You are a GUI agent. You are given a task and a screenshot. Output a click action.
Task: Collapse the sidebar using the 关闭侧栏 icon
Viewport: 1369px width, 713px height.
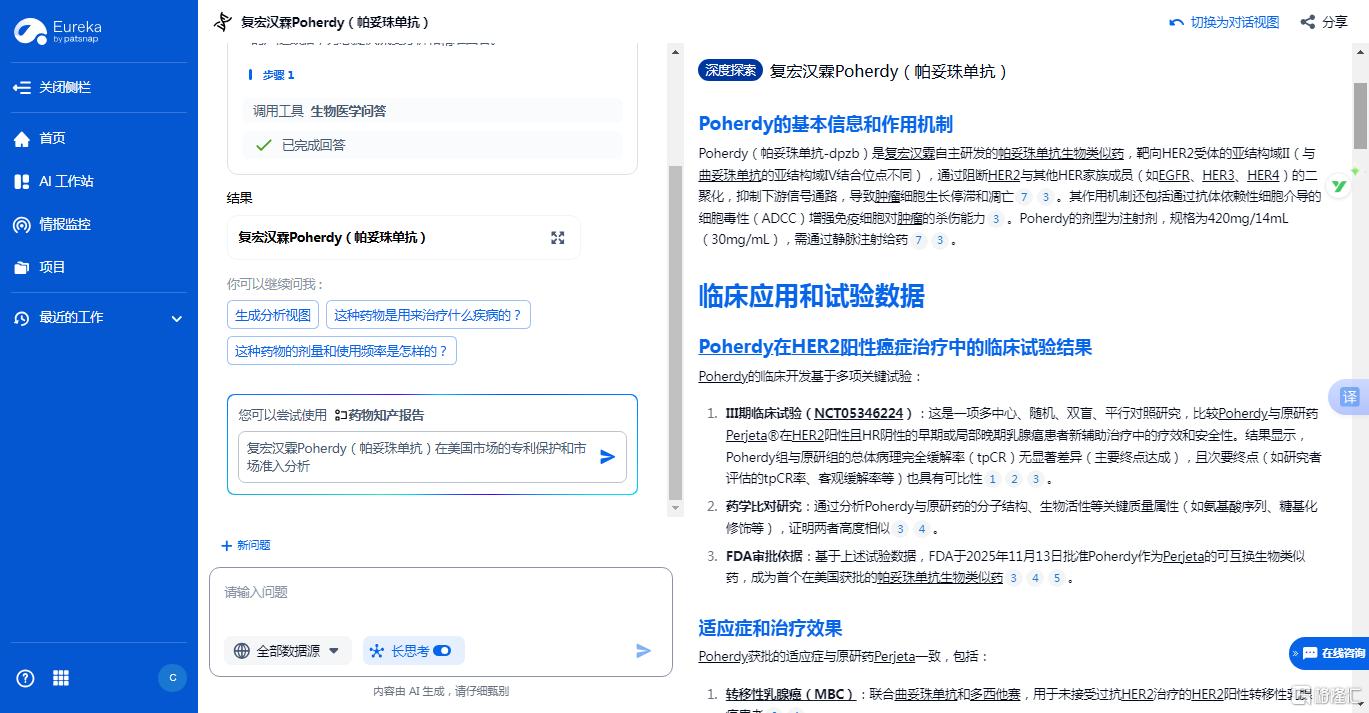pyautogui.click(x=22, y=87)
